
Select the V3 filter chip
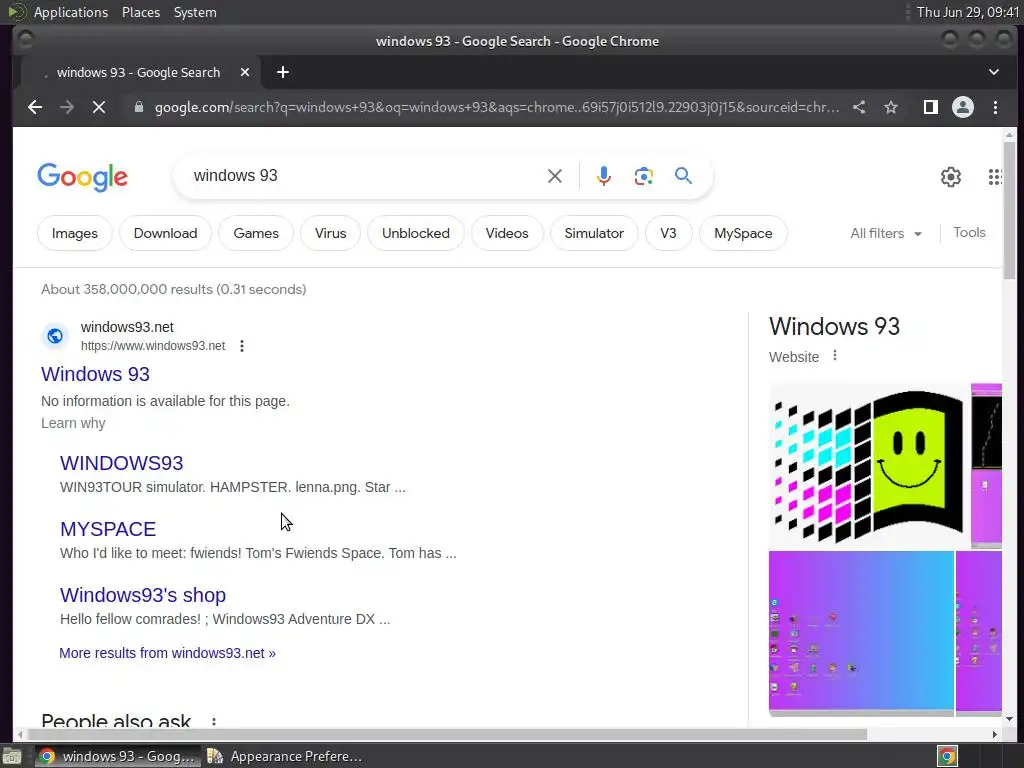[668, 233]
